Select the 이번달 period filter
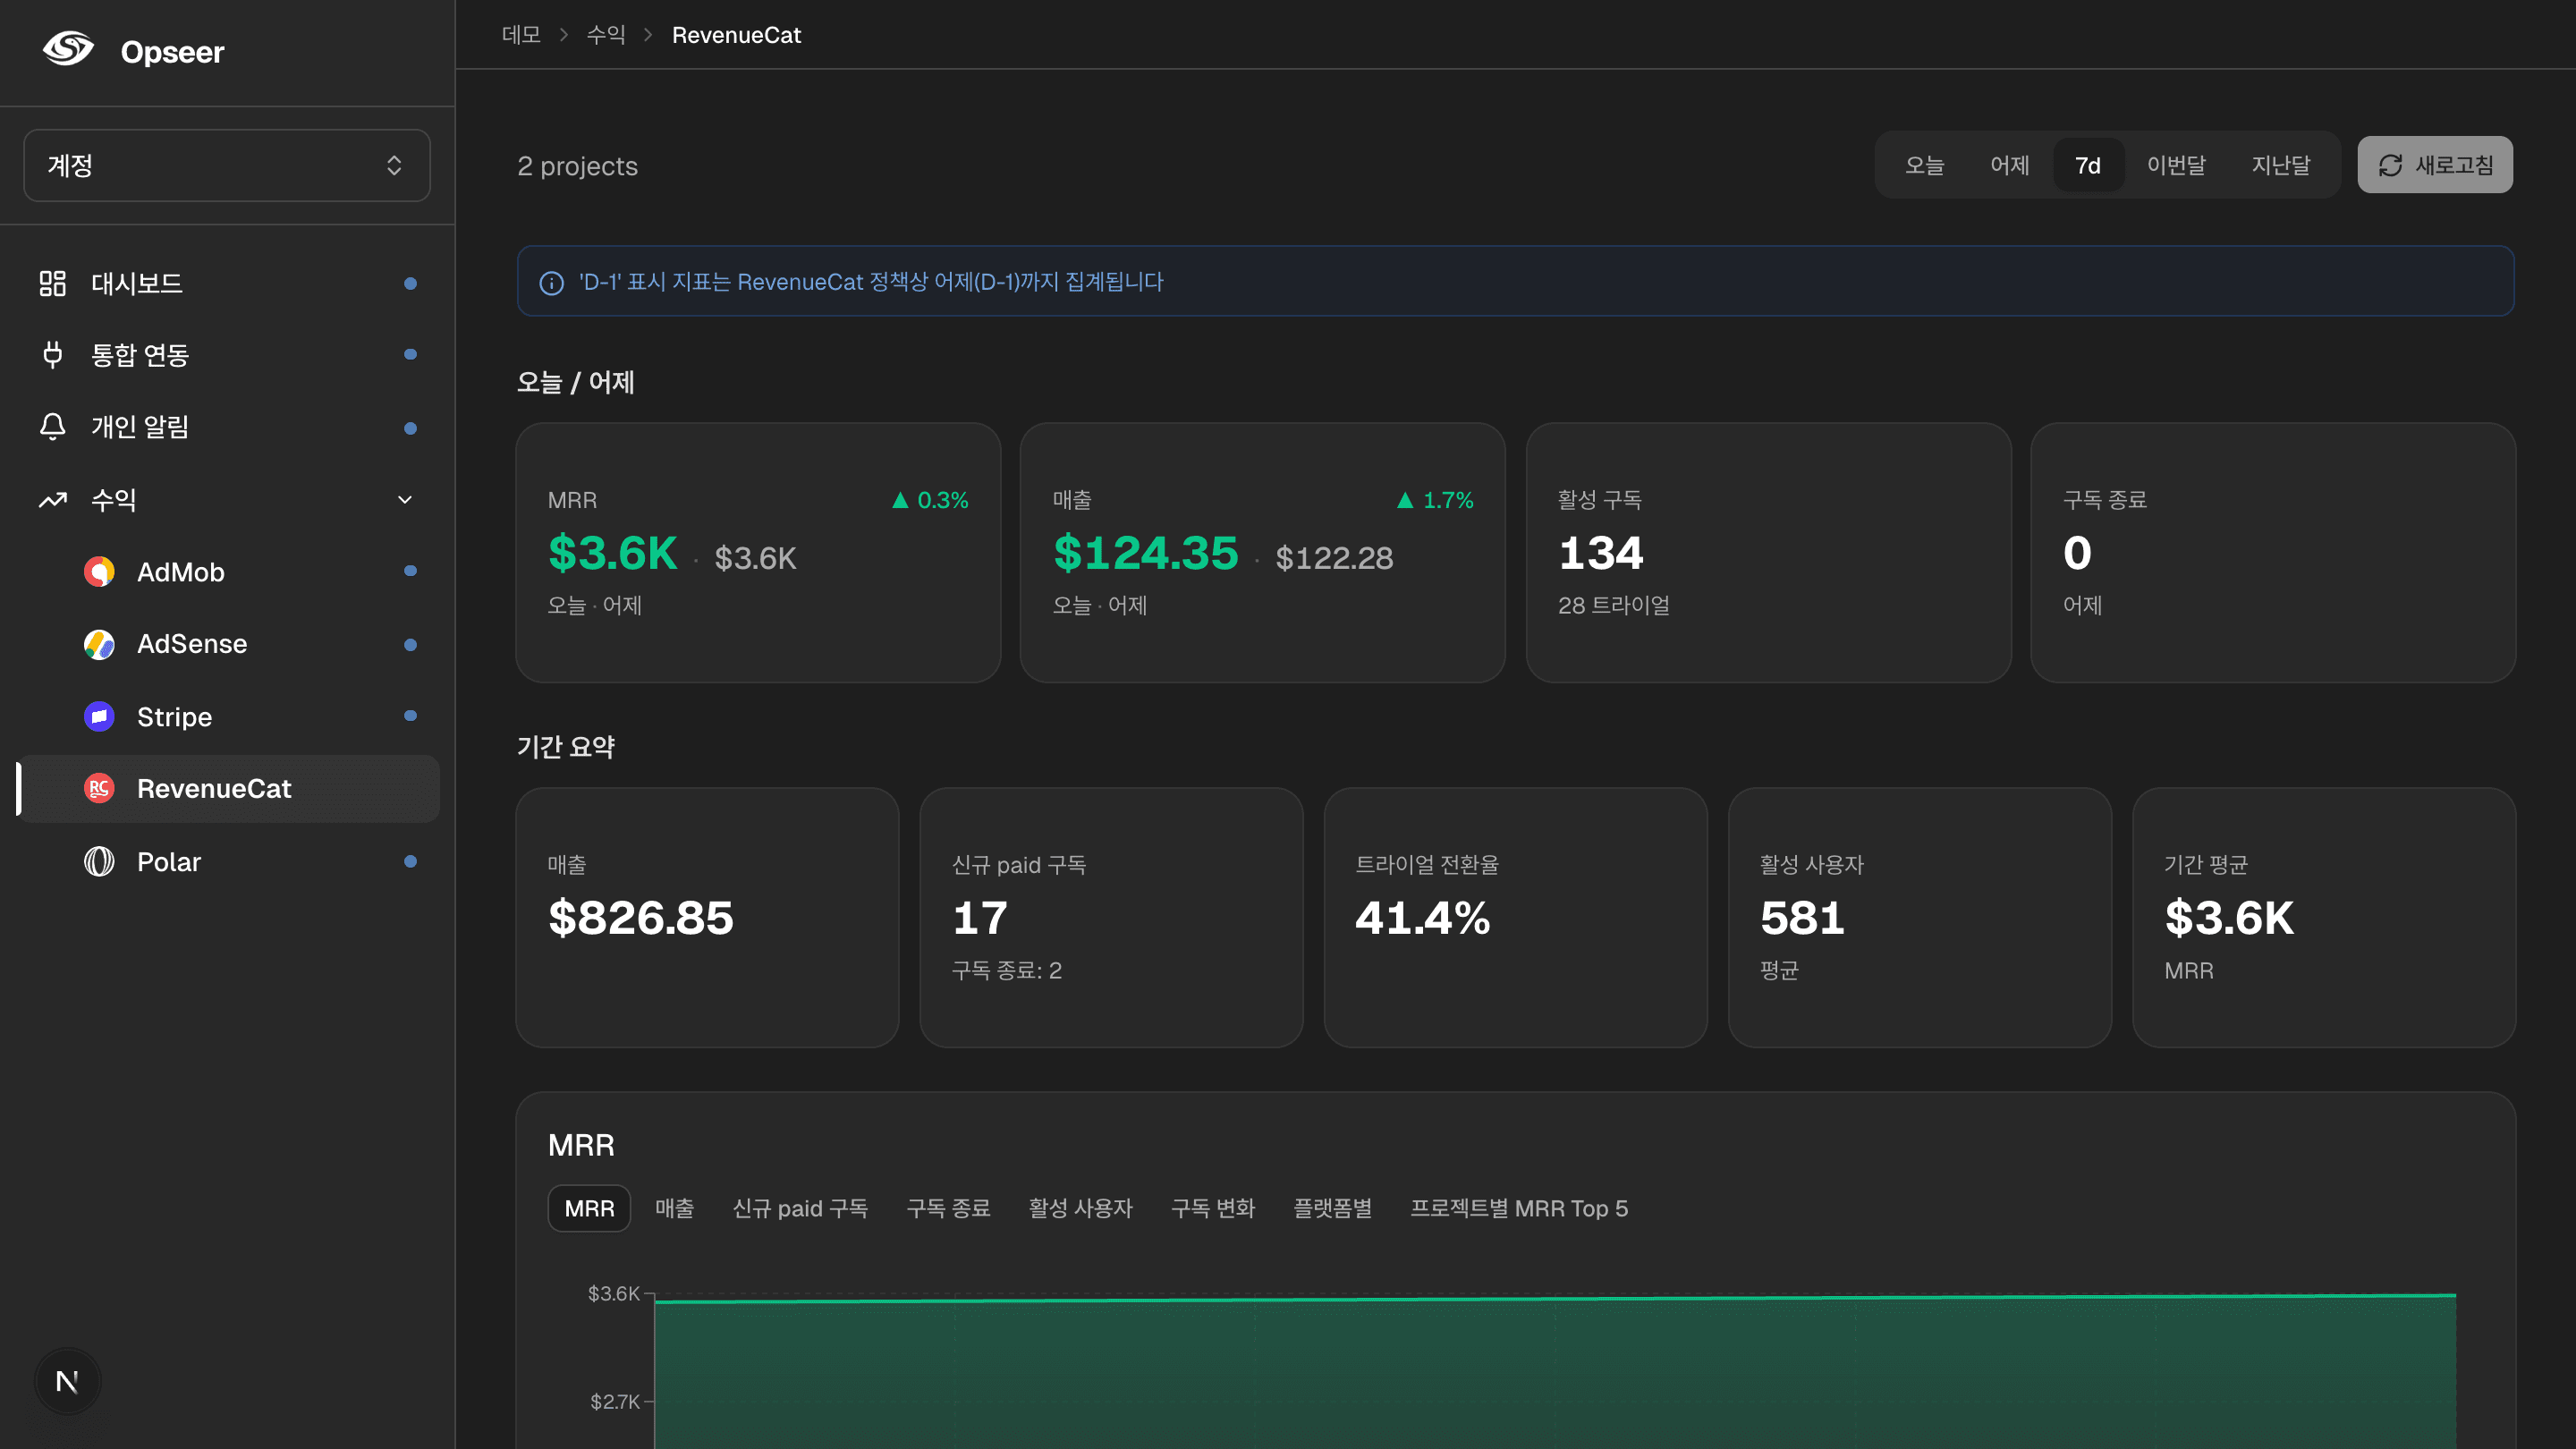 (2176, 165)
